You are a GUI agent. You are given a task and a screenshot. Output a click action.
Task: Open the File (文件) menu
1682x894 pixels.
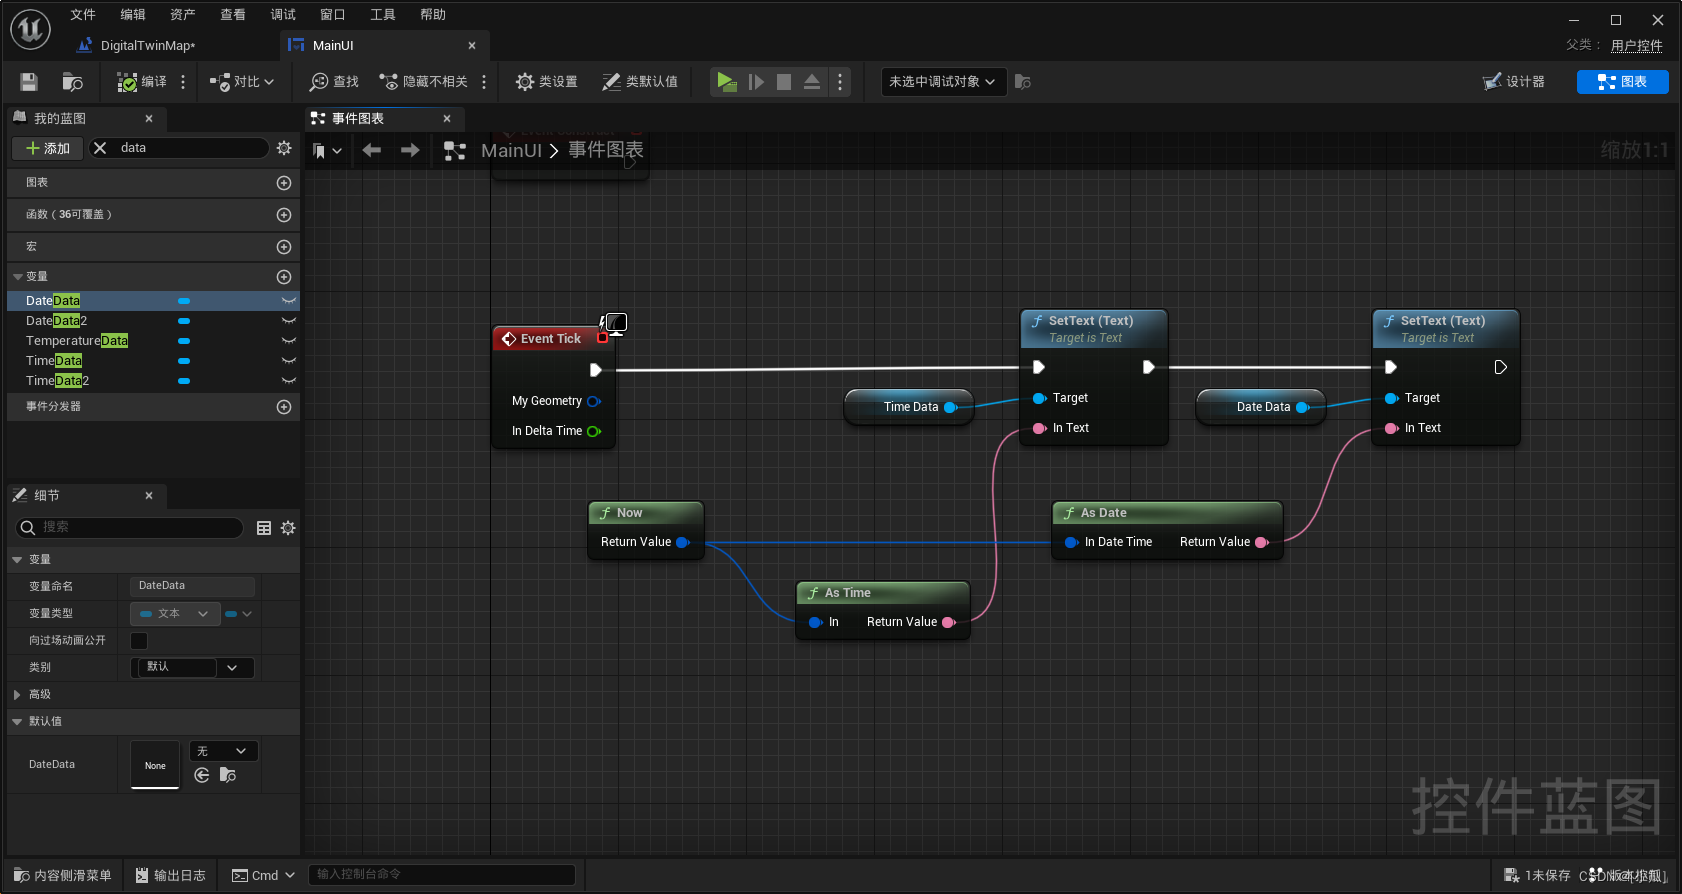[x=83, y=14]
